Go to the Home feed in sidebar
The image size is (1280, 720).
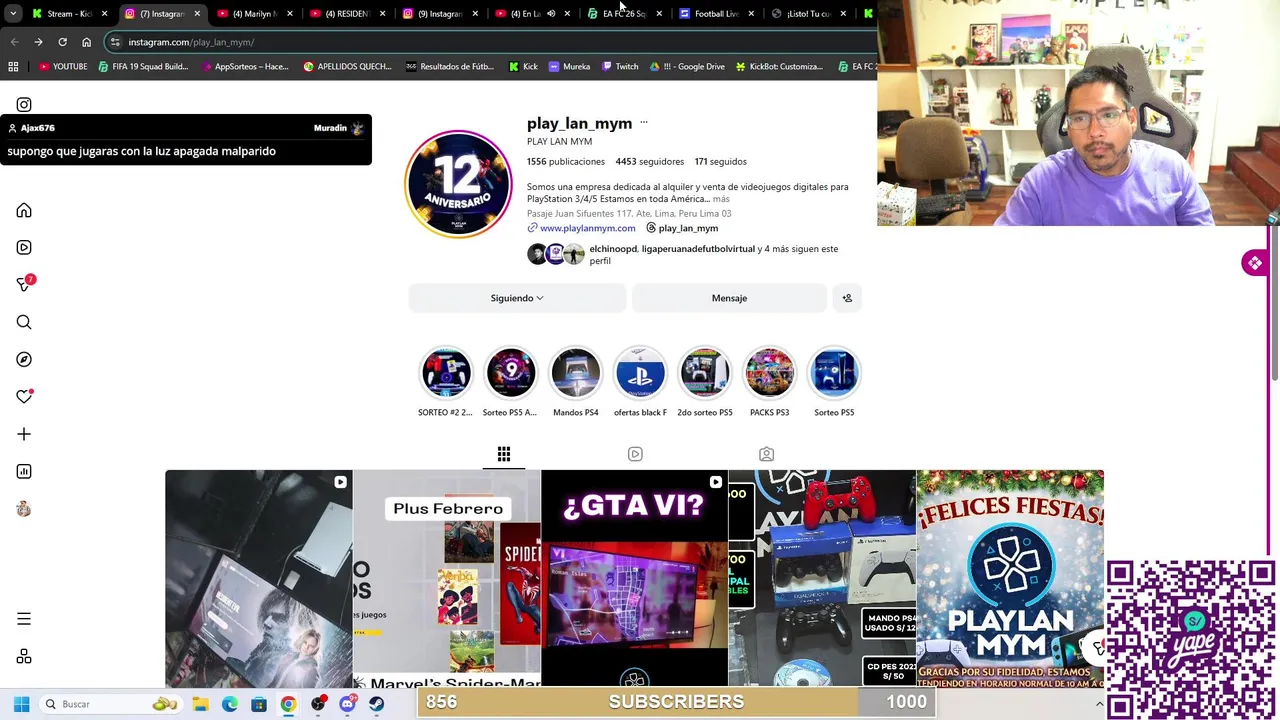[x=24, y=211]
